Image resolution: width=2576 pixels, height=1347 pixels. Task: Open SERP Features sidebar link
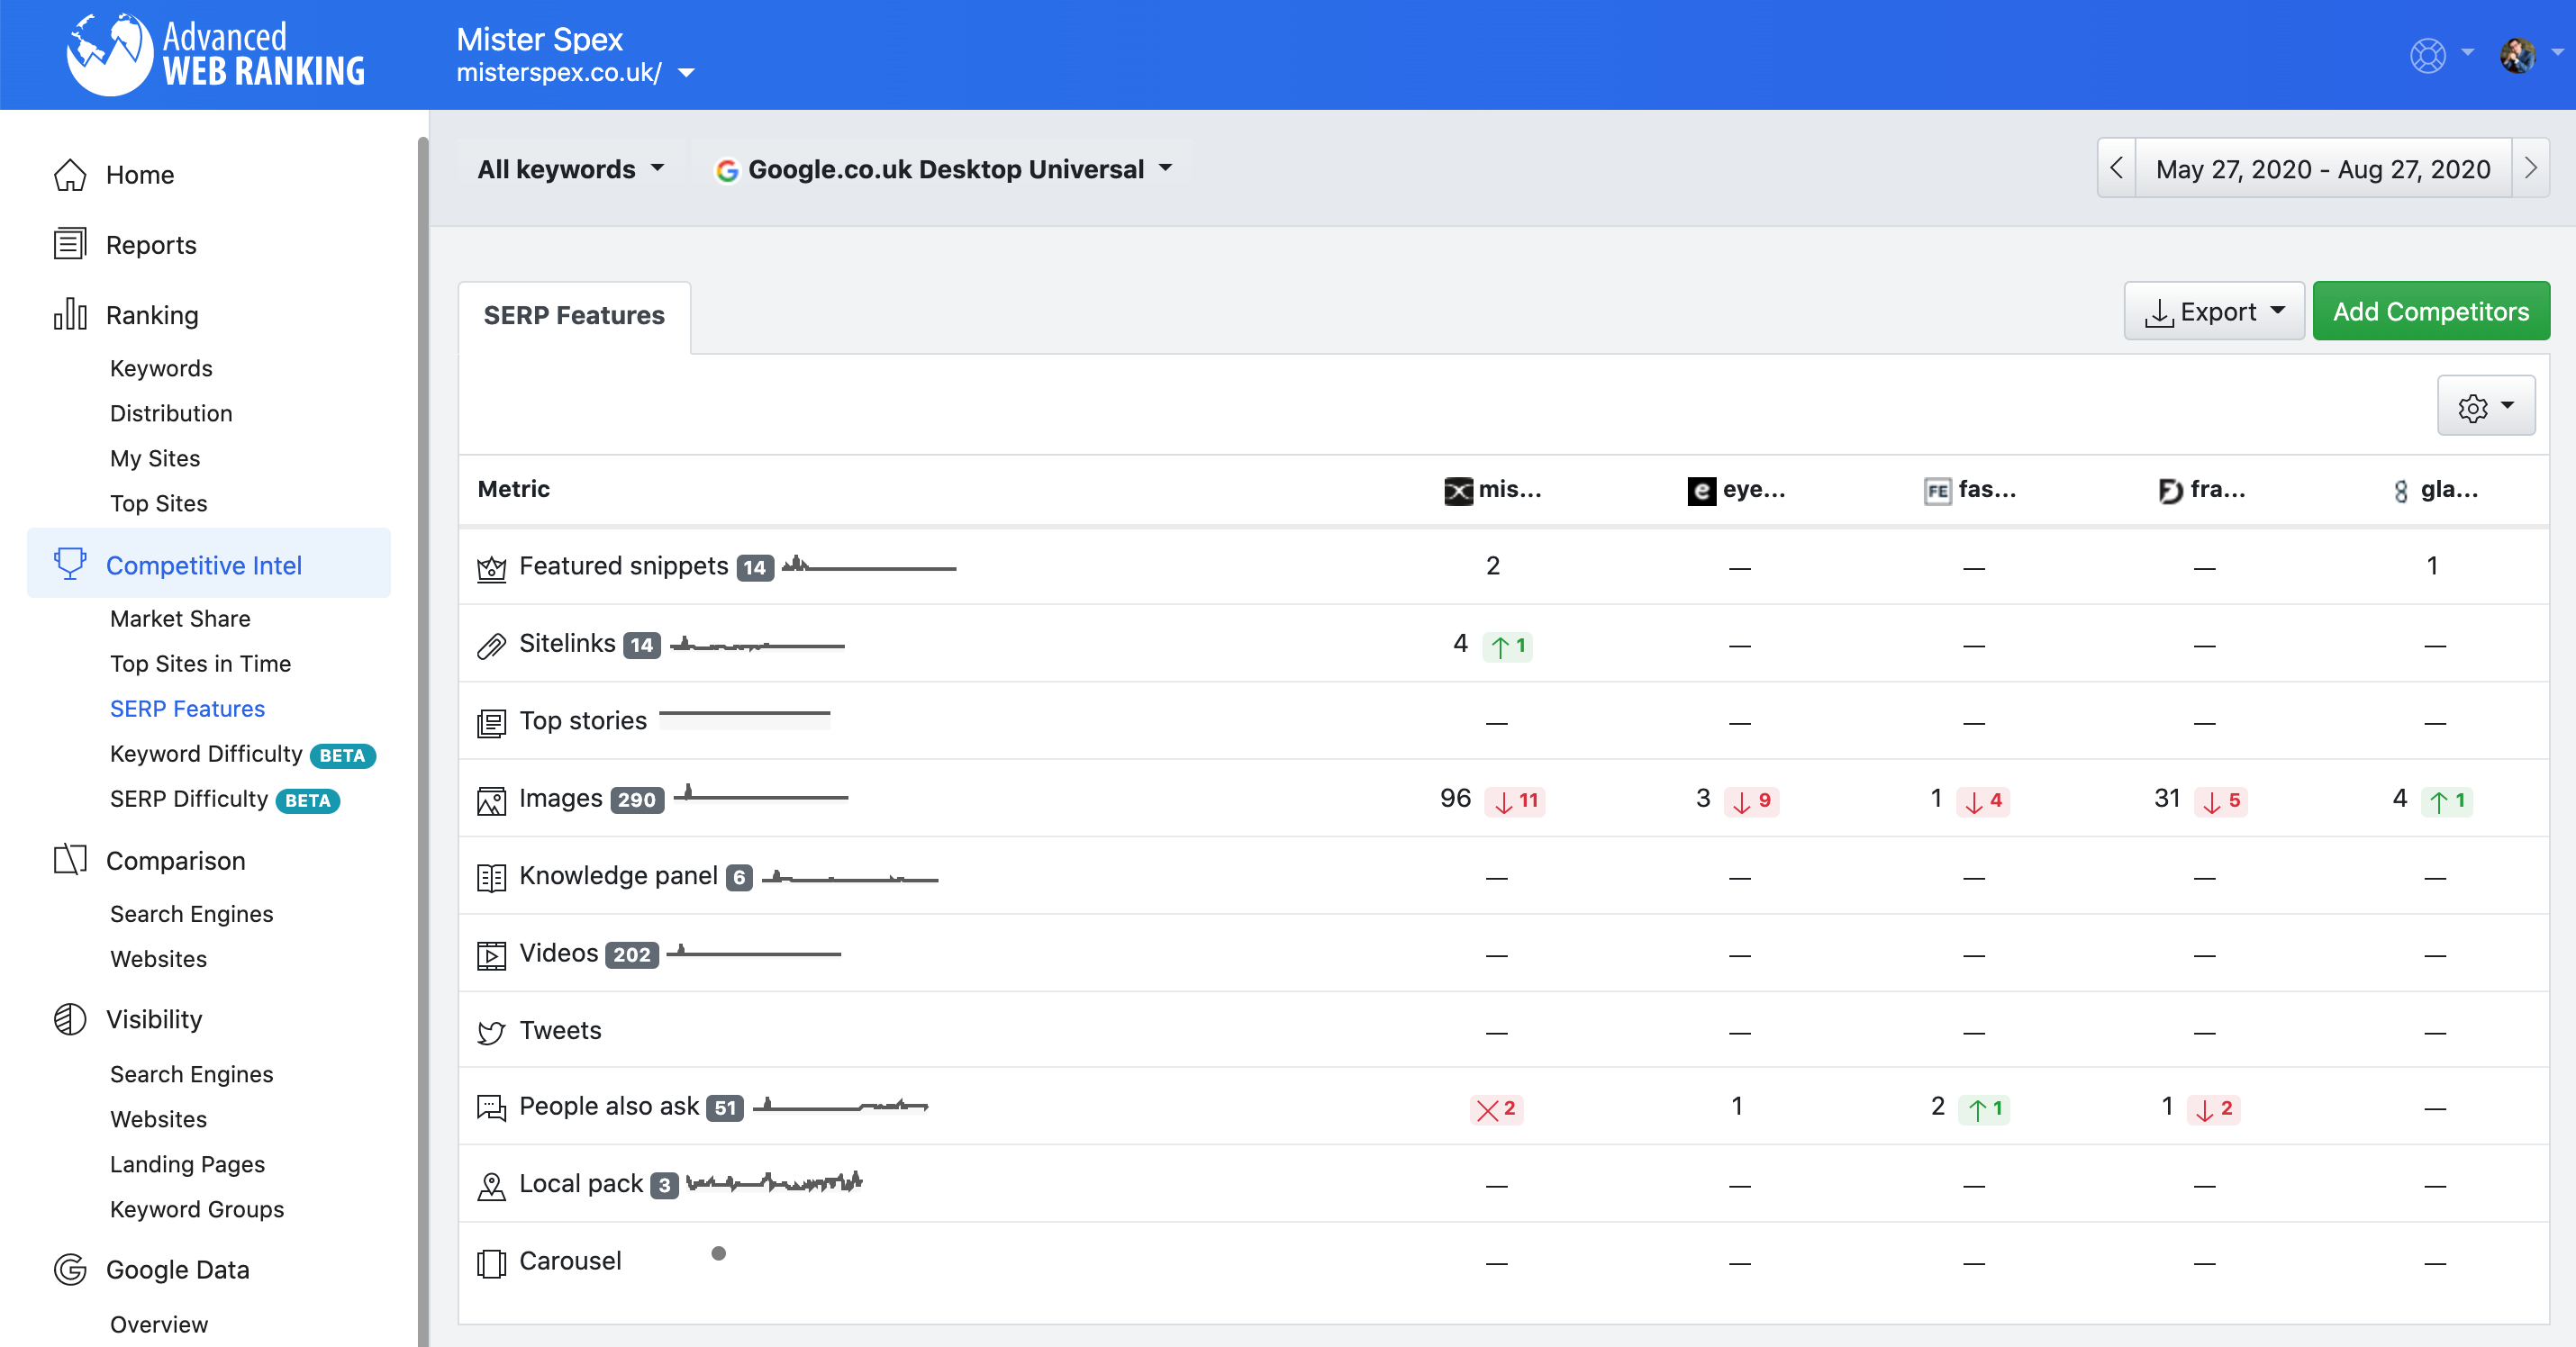pyautogui.click(x=187, y=708)
